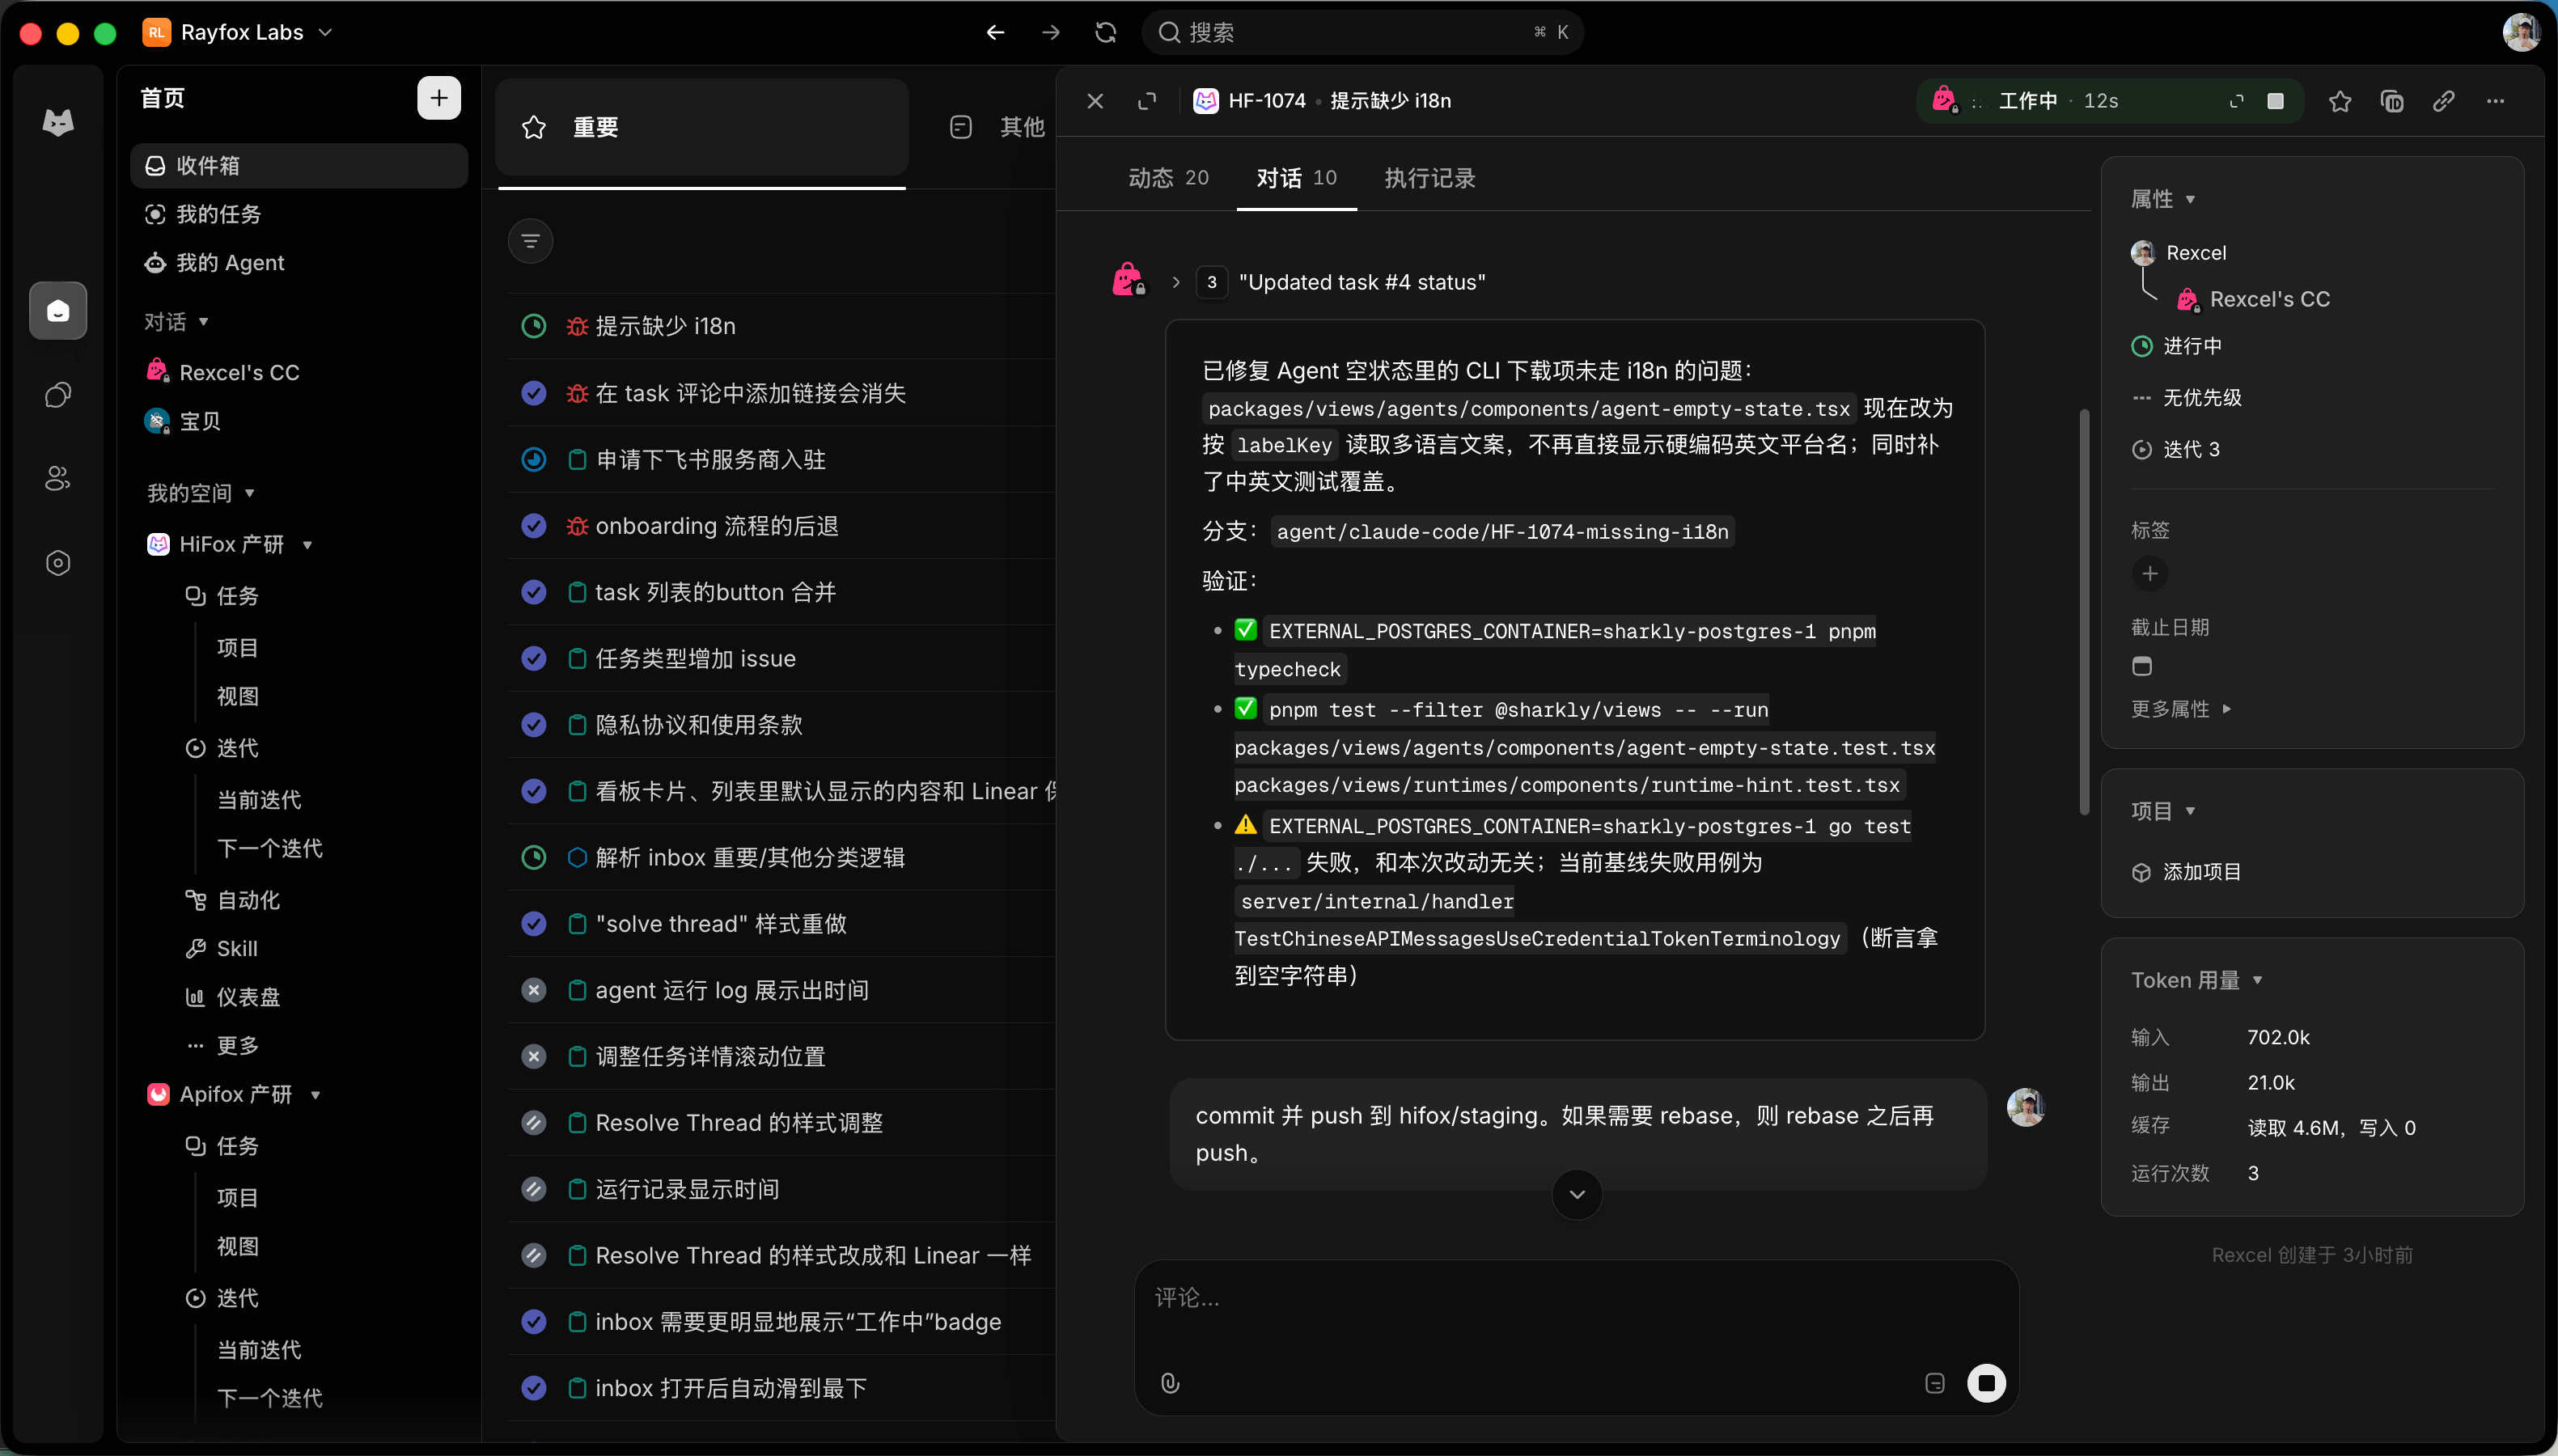The width and height of the screenshot is (2558, 1456).
Task: Toggle status of 任务类型增加 issue
Action: pos(534,658)
